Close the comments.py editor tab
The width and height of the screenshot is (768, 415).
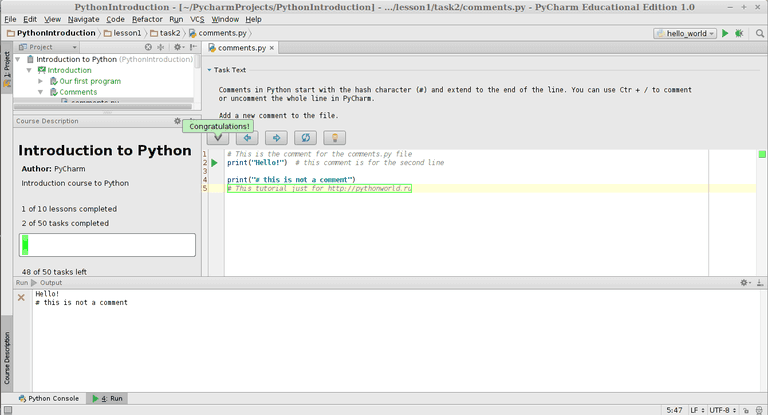[x=272, y=48]
